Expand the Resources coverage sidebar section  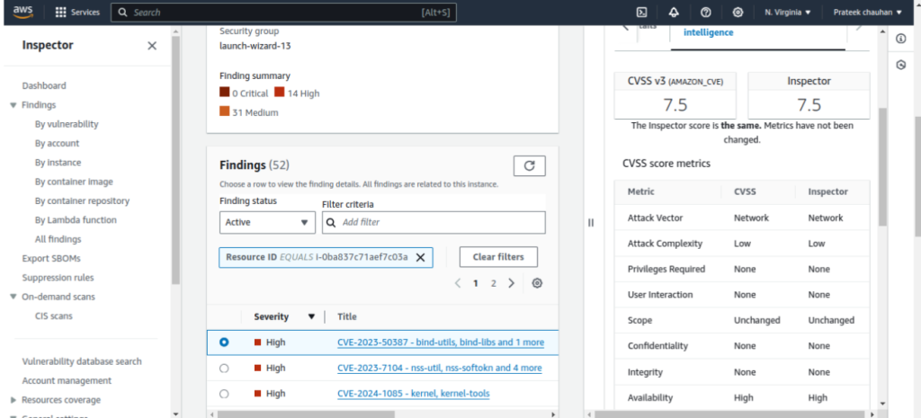14,400
